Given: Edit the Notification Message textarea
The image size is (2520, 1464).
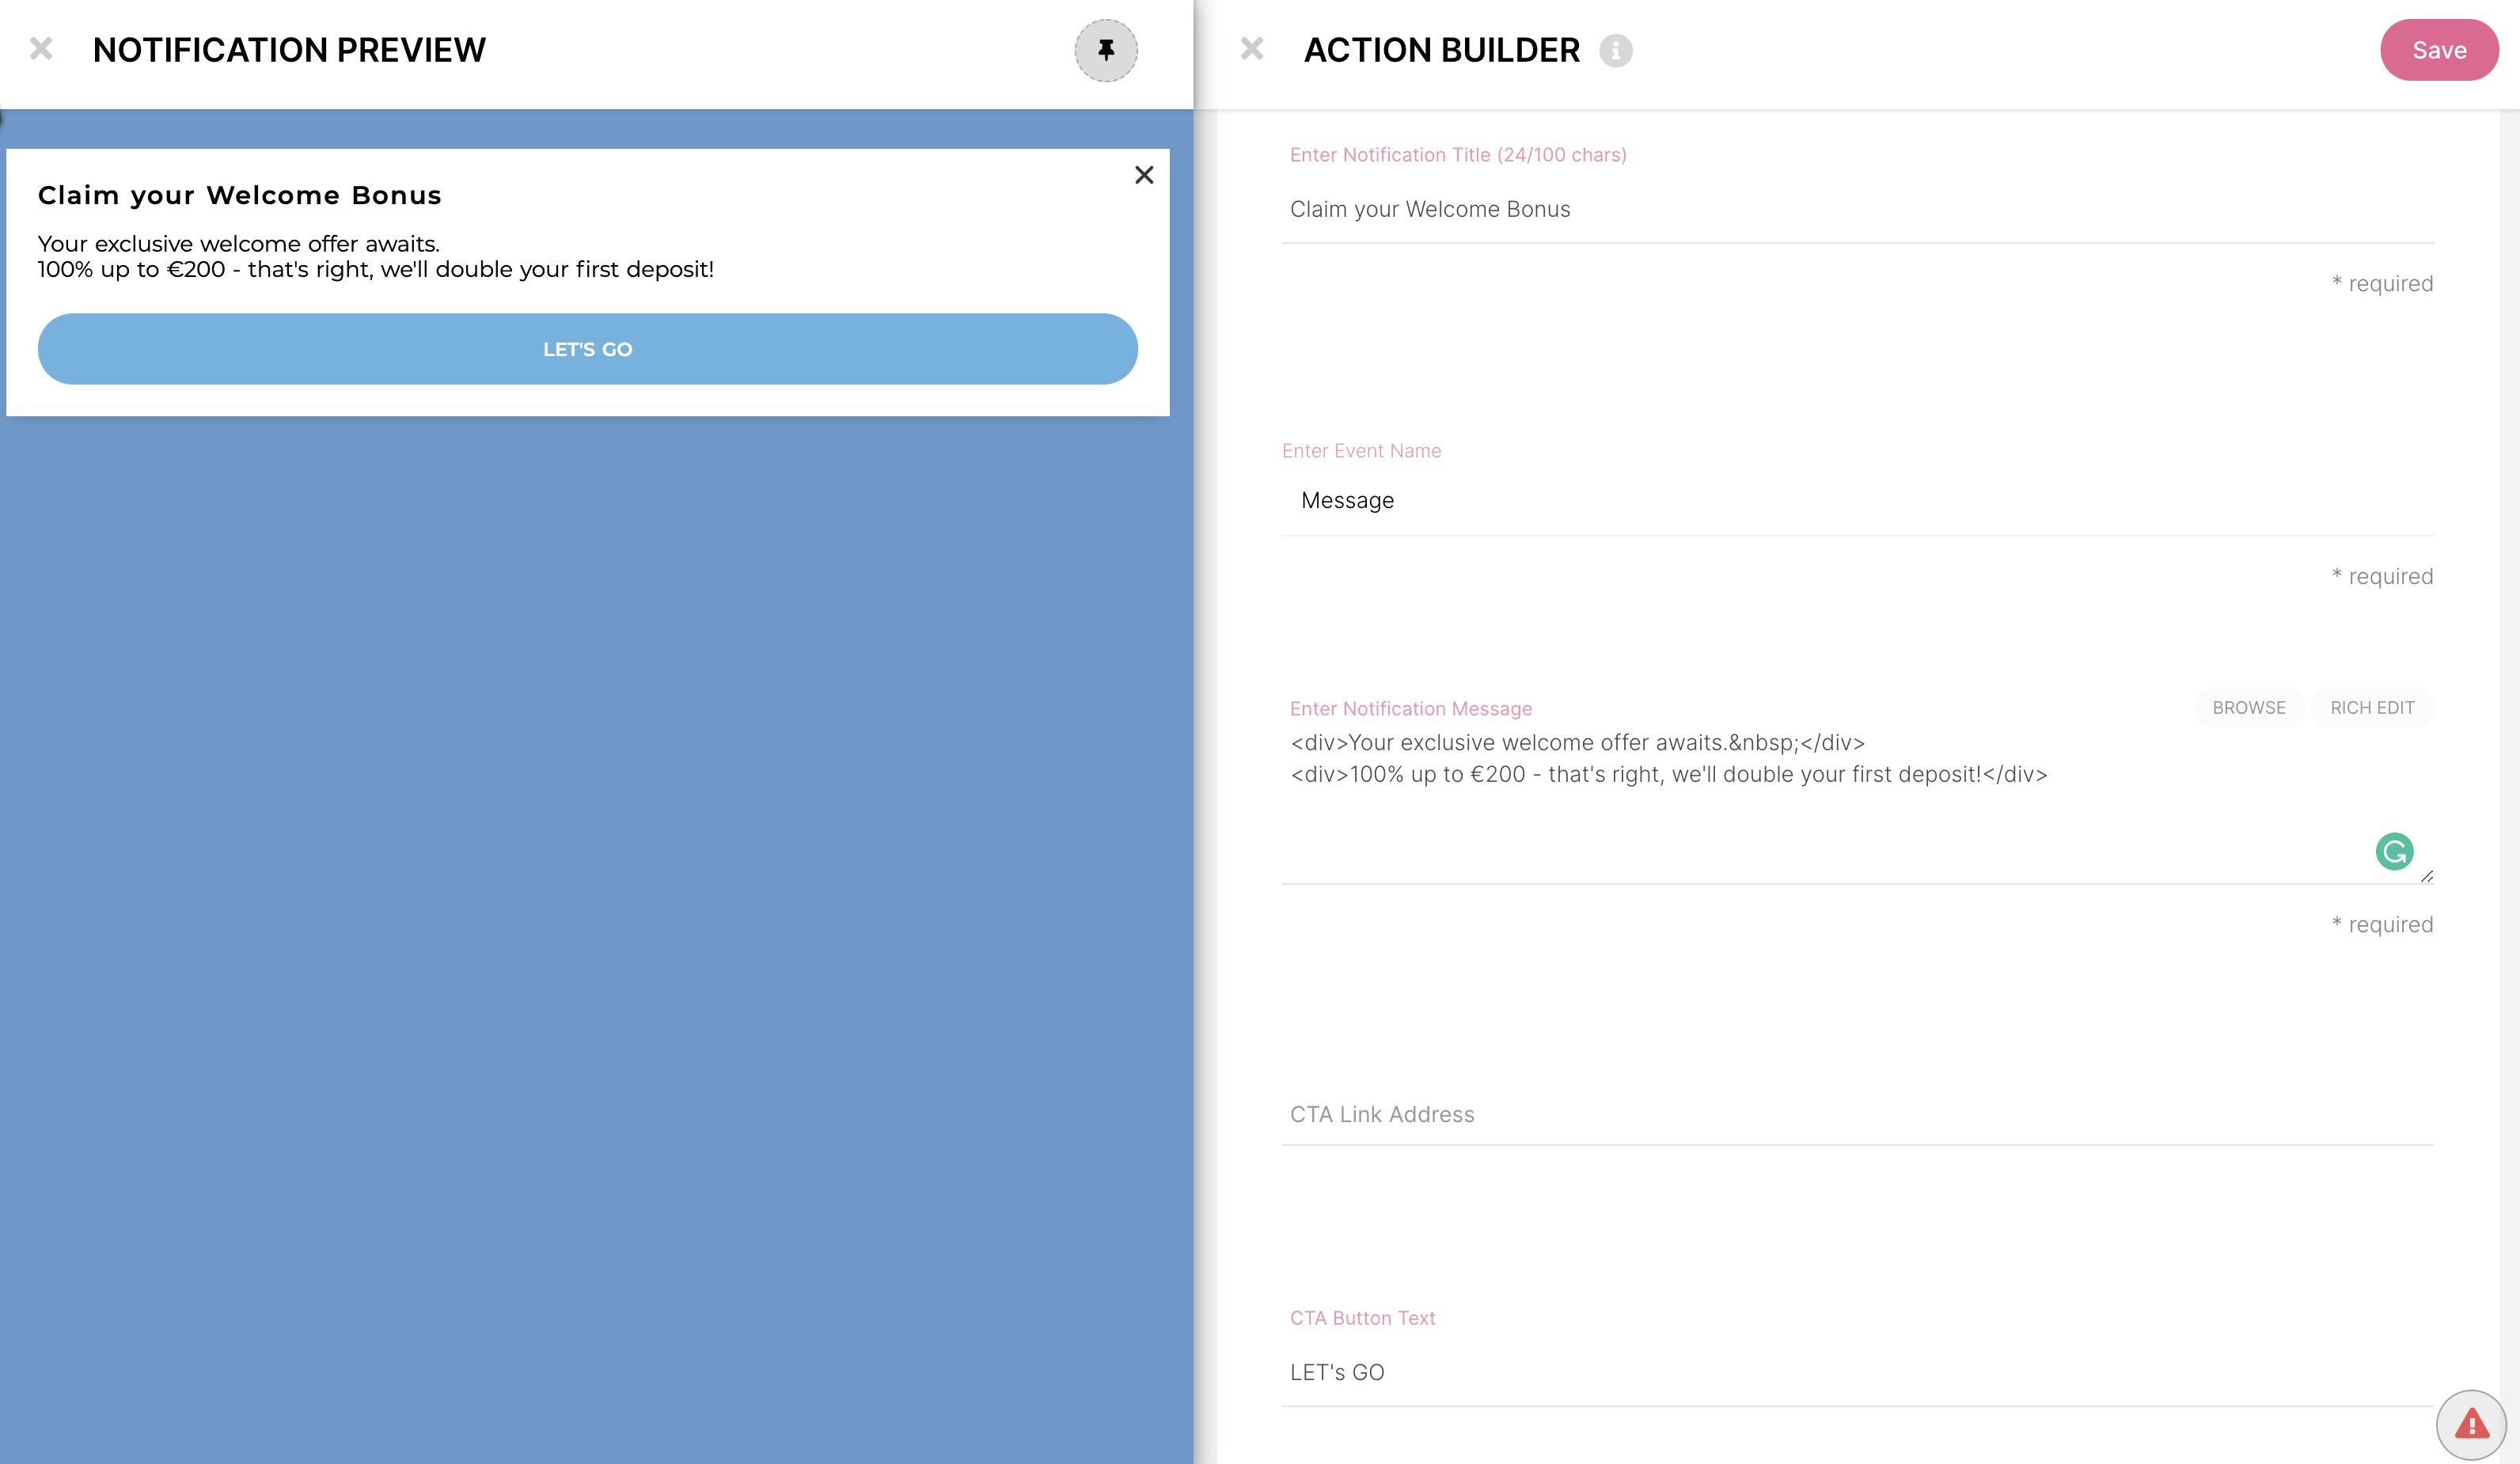Looking at the screenshot, I should 1857,803.
